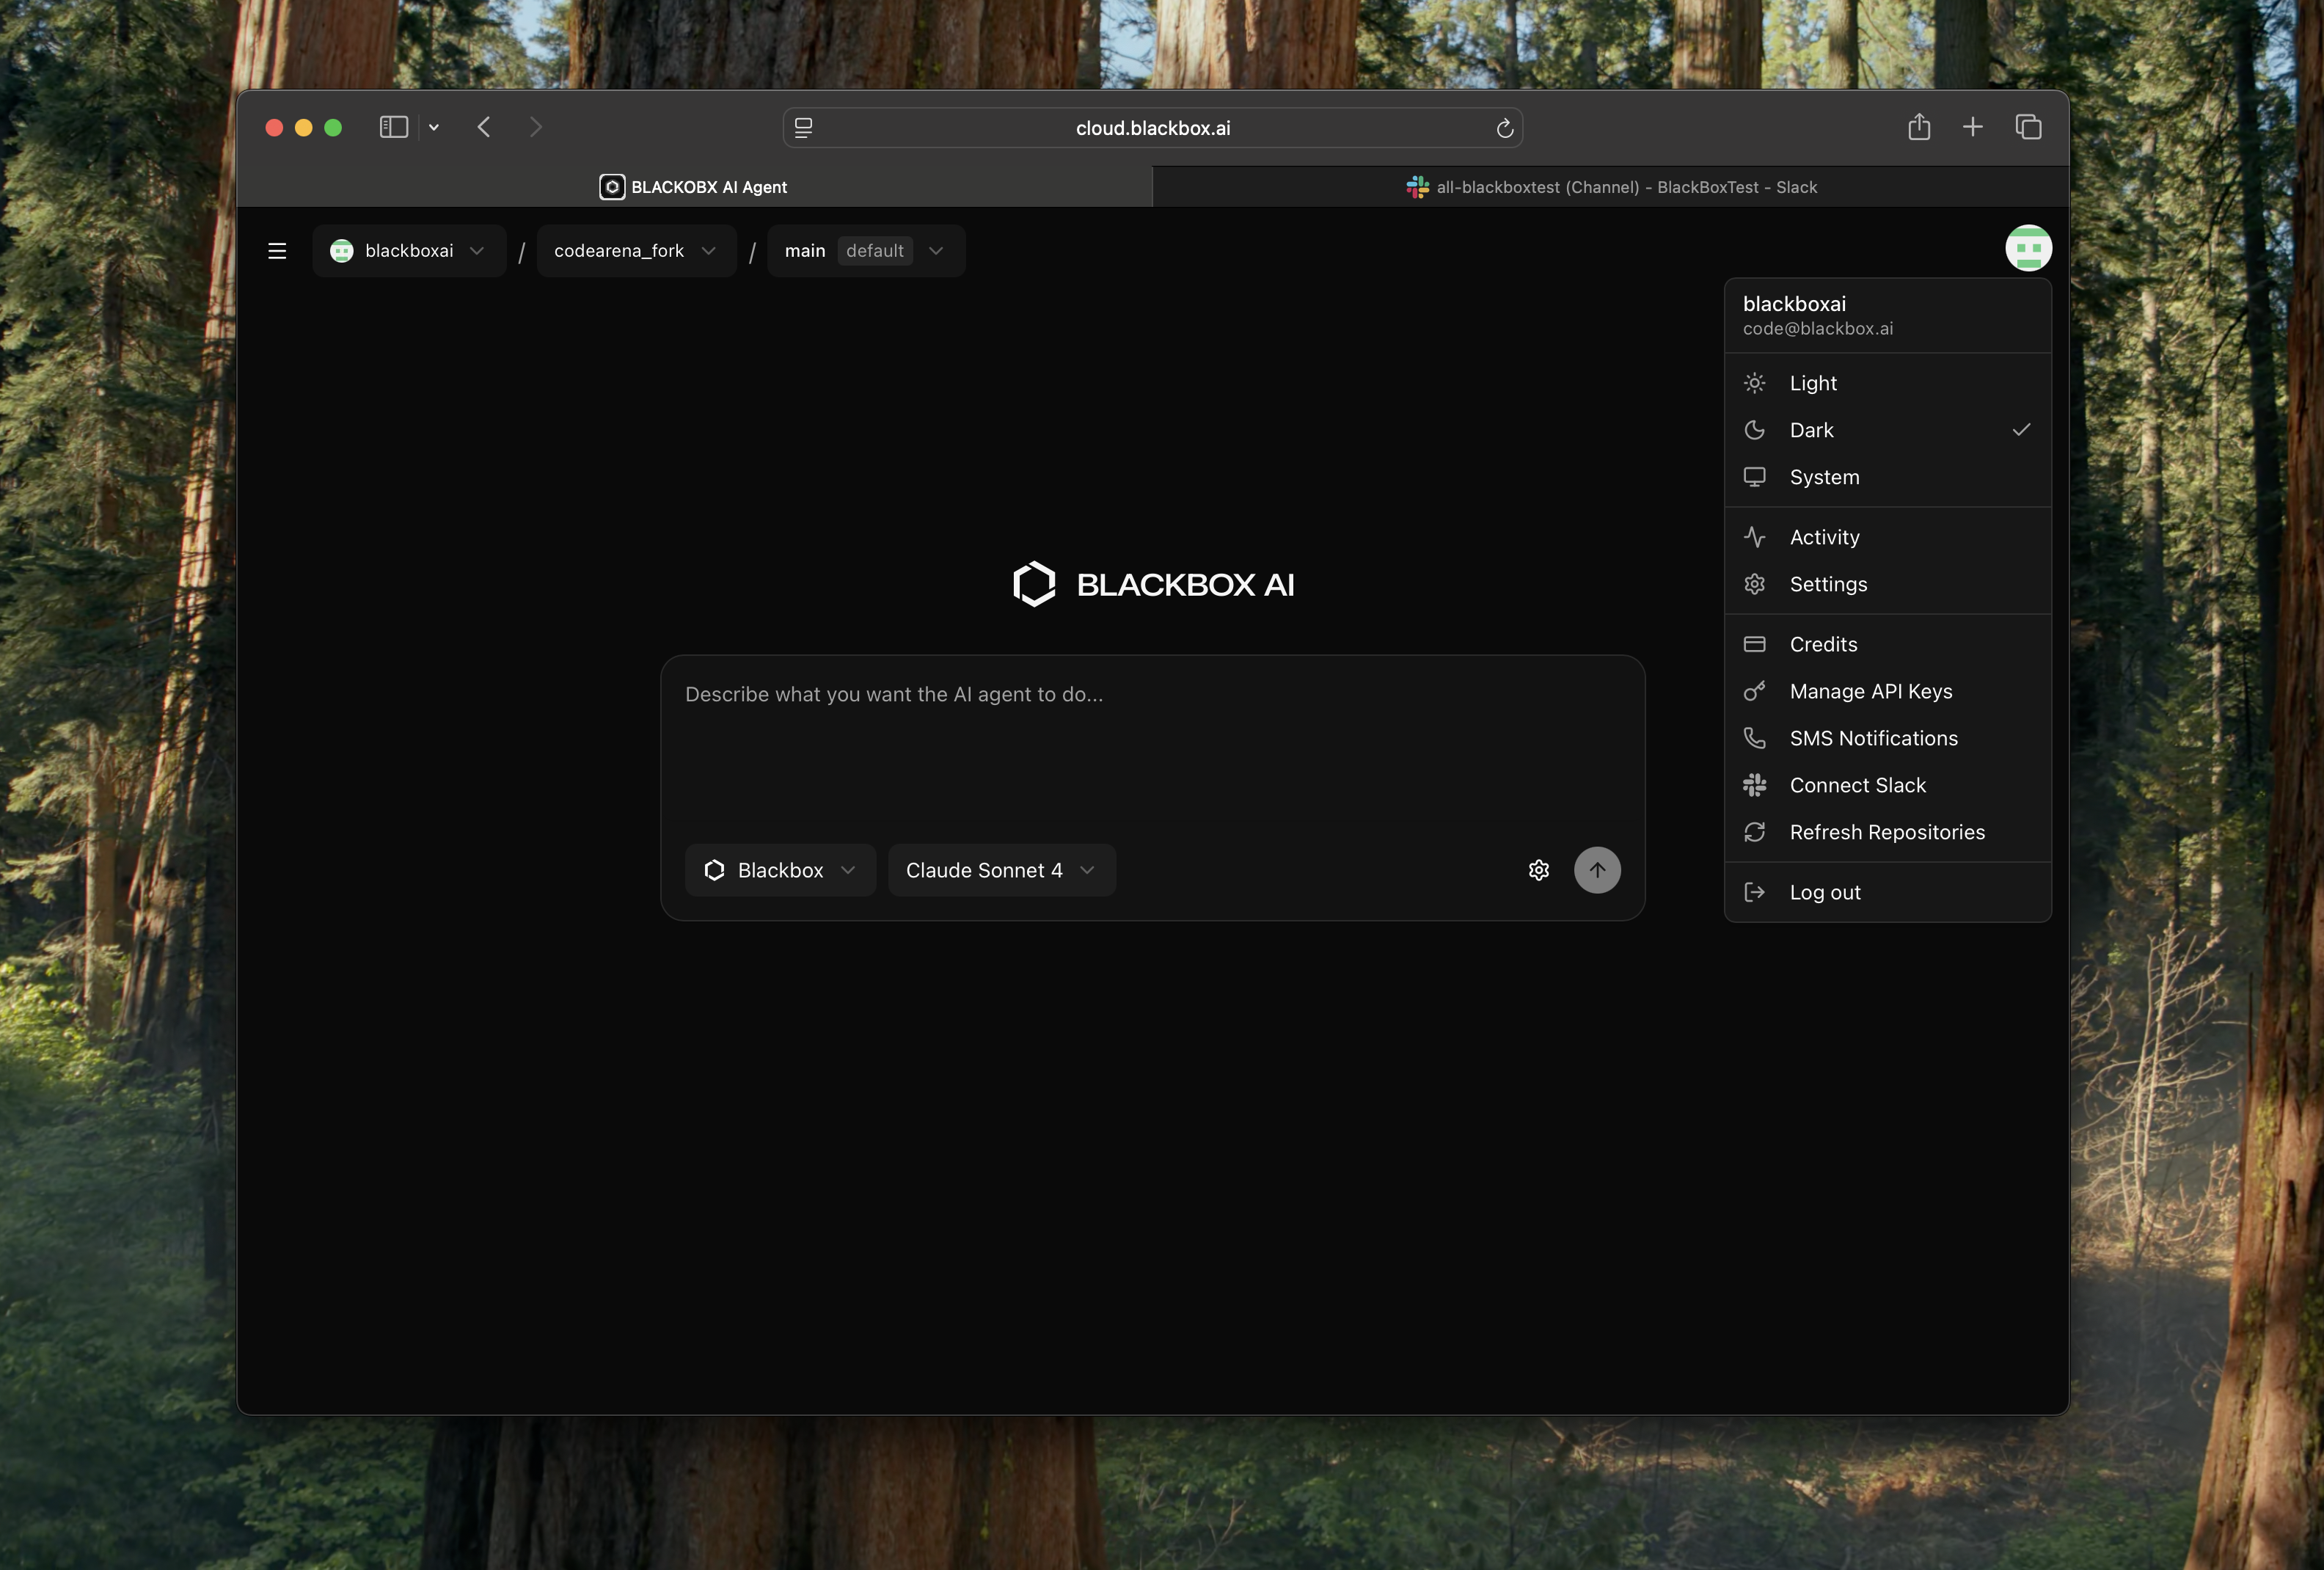The height and width of the screenshot is (1570, 2324).
Task: Click Connect Slack in the menu
Action: click(1857, 785)
